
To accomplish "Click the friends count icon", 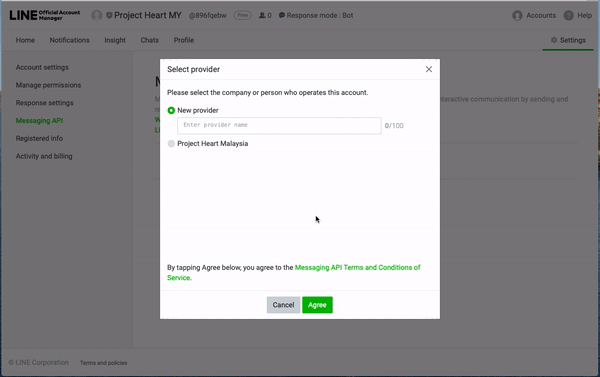I will (x=262, y=15).
